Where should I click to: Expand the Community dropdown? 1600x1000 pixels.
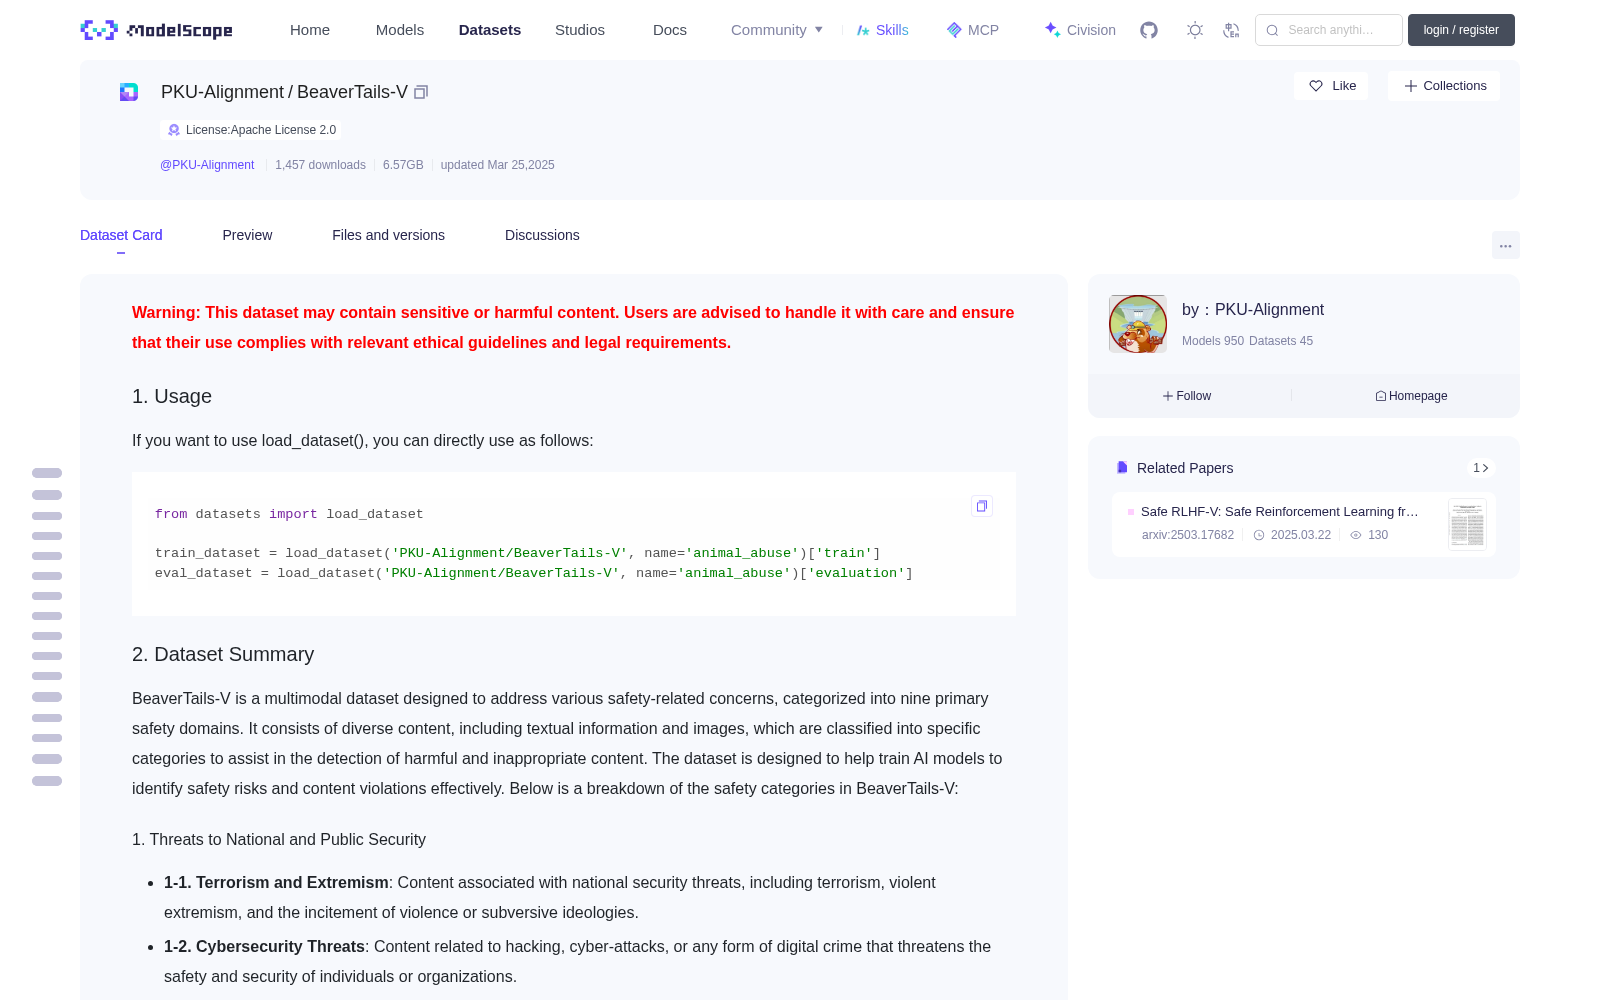click(777, 30)
